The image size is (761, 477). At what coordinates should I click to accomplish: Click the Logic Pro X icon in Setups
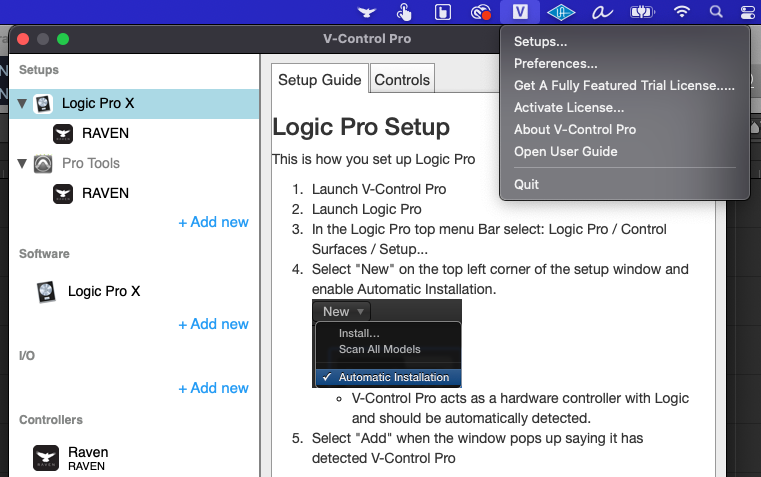point(43,104)
